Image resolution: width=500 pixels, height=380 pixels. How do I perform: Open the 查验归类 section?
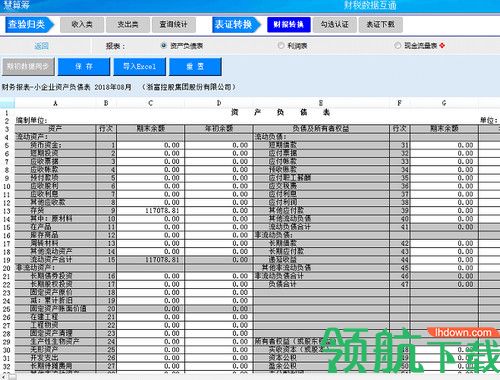pos(29,24)
